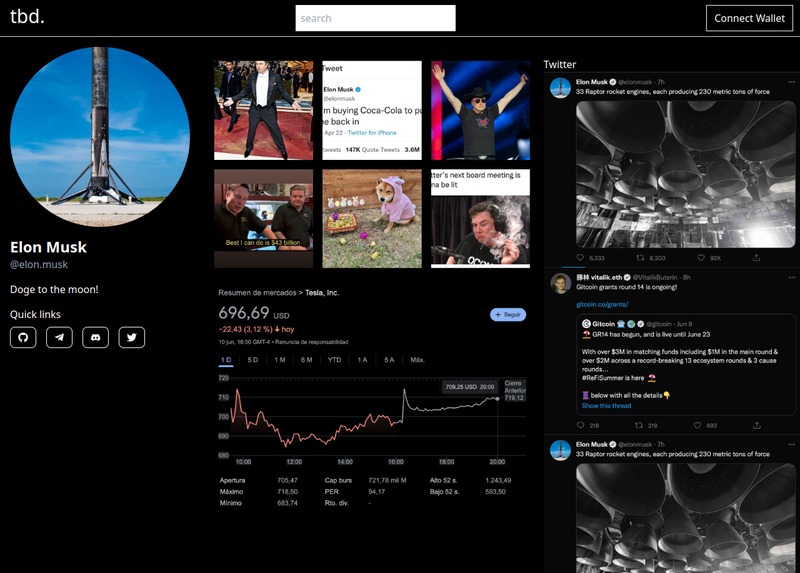Open more options on first Elon Musk tweet
Viewport: 800px width, 573px height.
click(x=791, y=82)
